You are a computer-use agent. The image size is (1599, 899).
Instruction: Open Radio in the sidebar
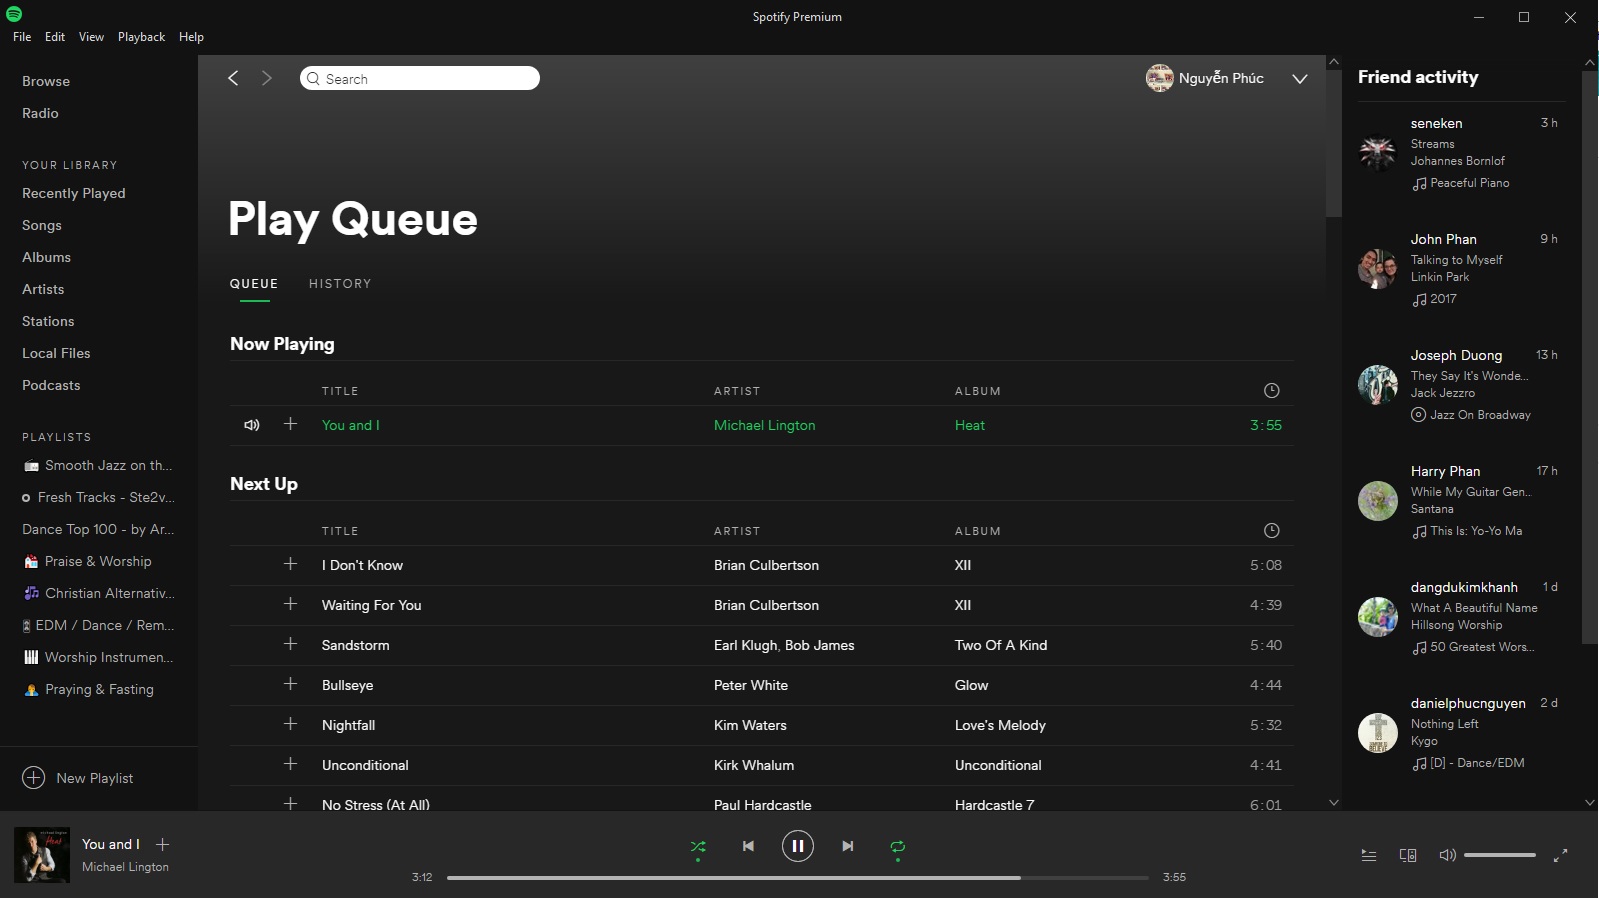(40, 113)
